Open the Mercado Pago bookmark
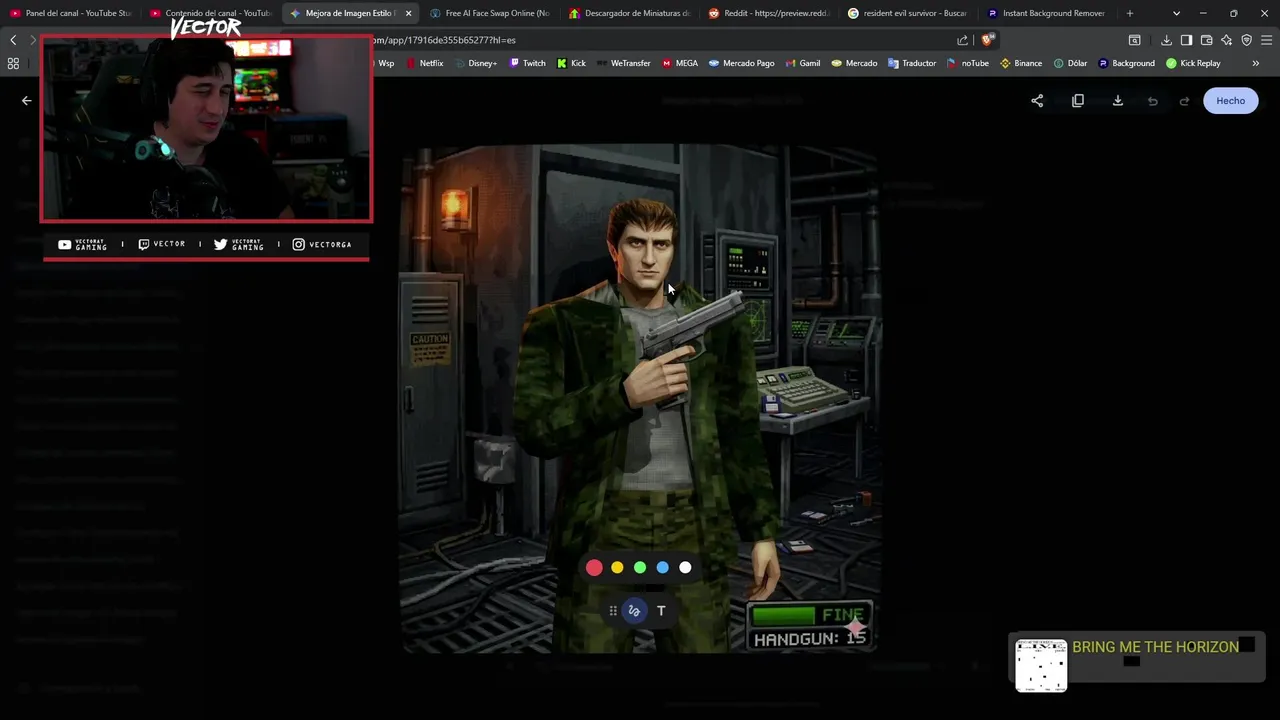1280x720 pixels. point(741,63)
